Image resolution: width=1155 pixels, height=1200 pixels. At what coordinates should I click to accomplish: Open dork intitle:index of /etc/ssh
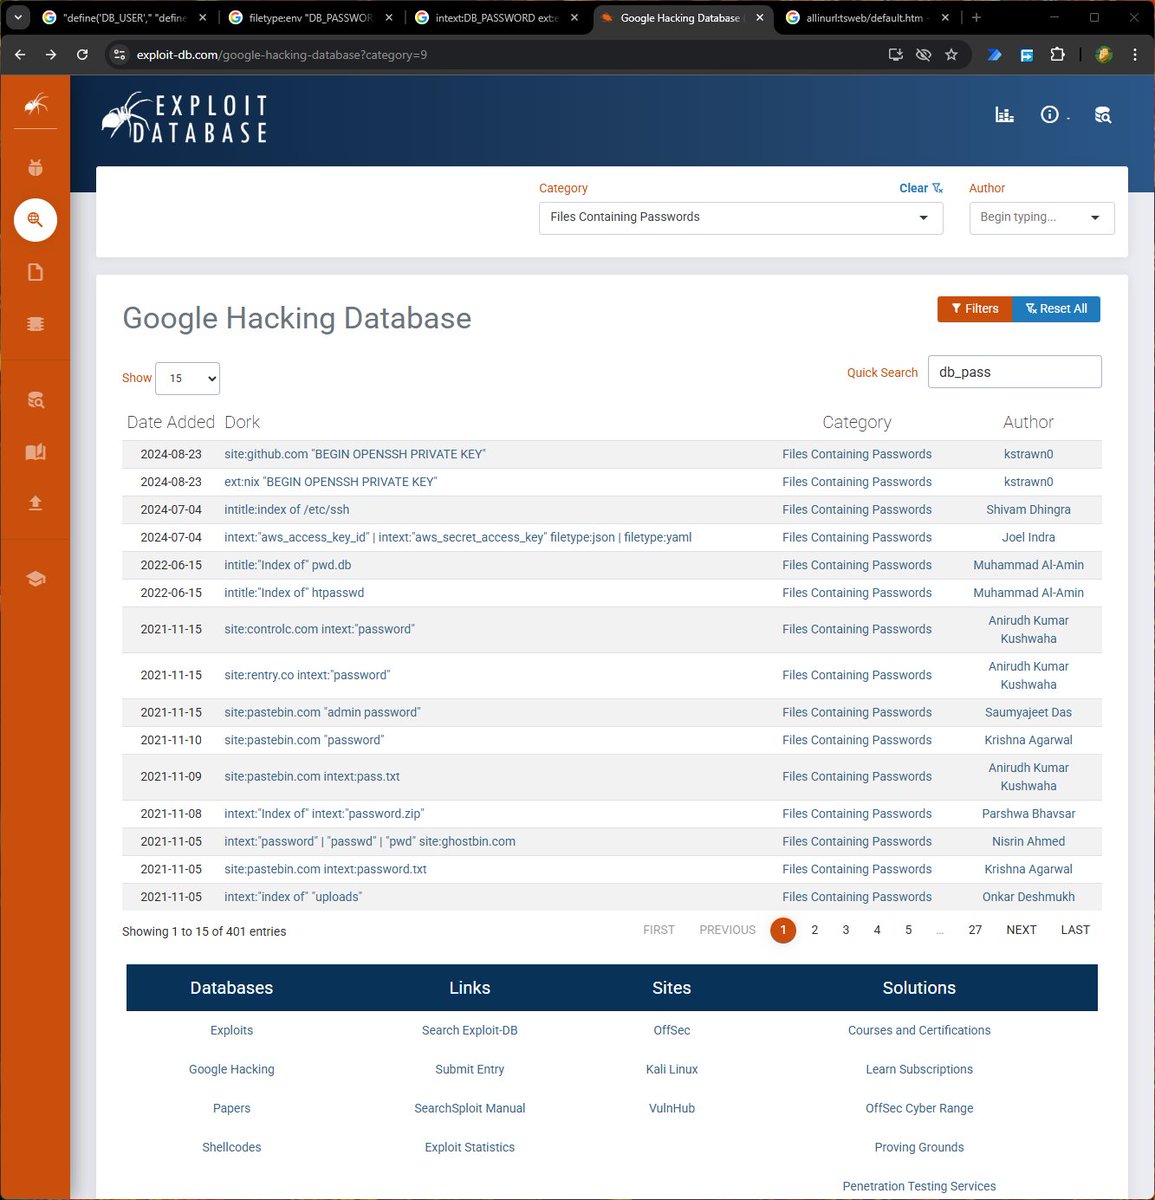click(x=287, y=510)
